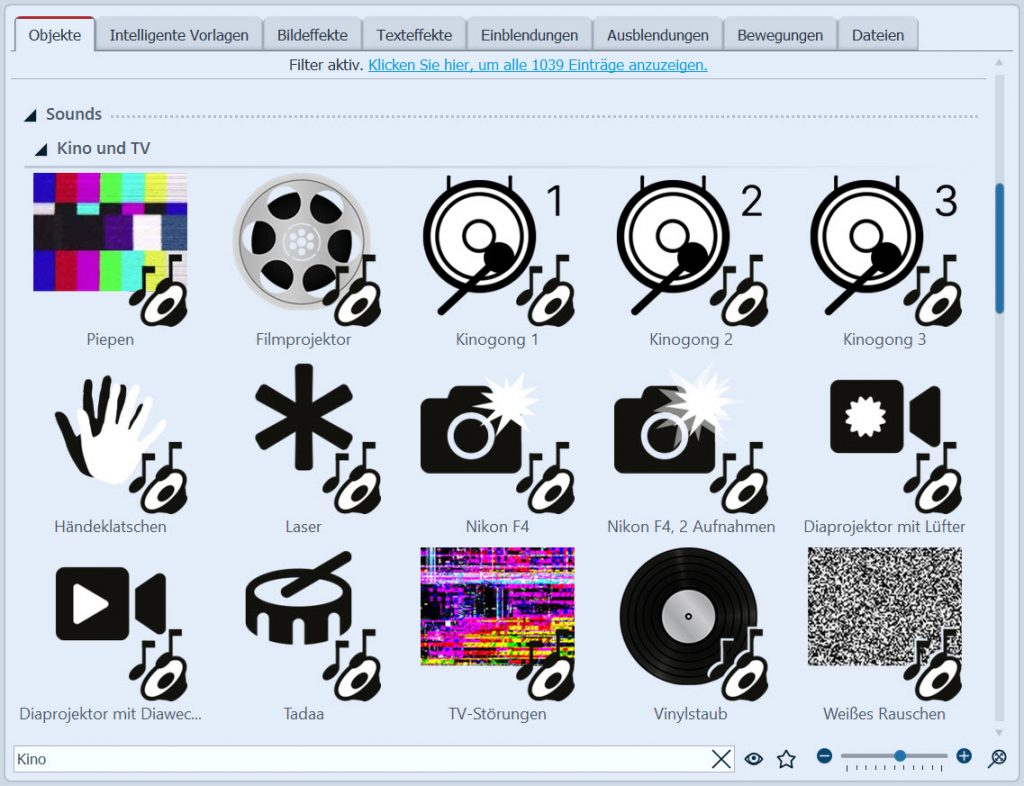Click the thumbnail size slider handle
This screenshot has height=786, width=1024.
[x=900, y=756]
